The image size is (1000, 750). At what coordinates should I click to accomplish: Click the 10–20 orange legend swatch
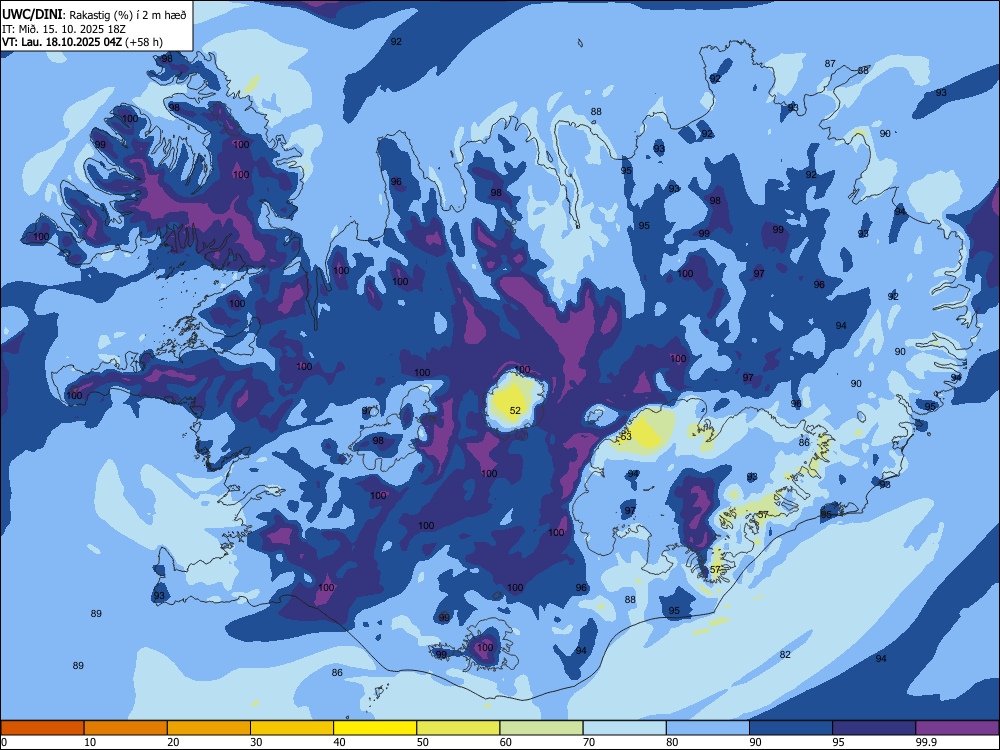point(126,728)
